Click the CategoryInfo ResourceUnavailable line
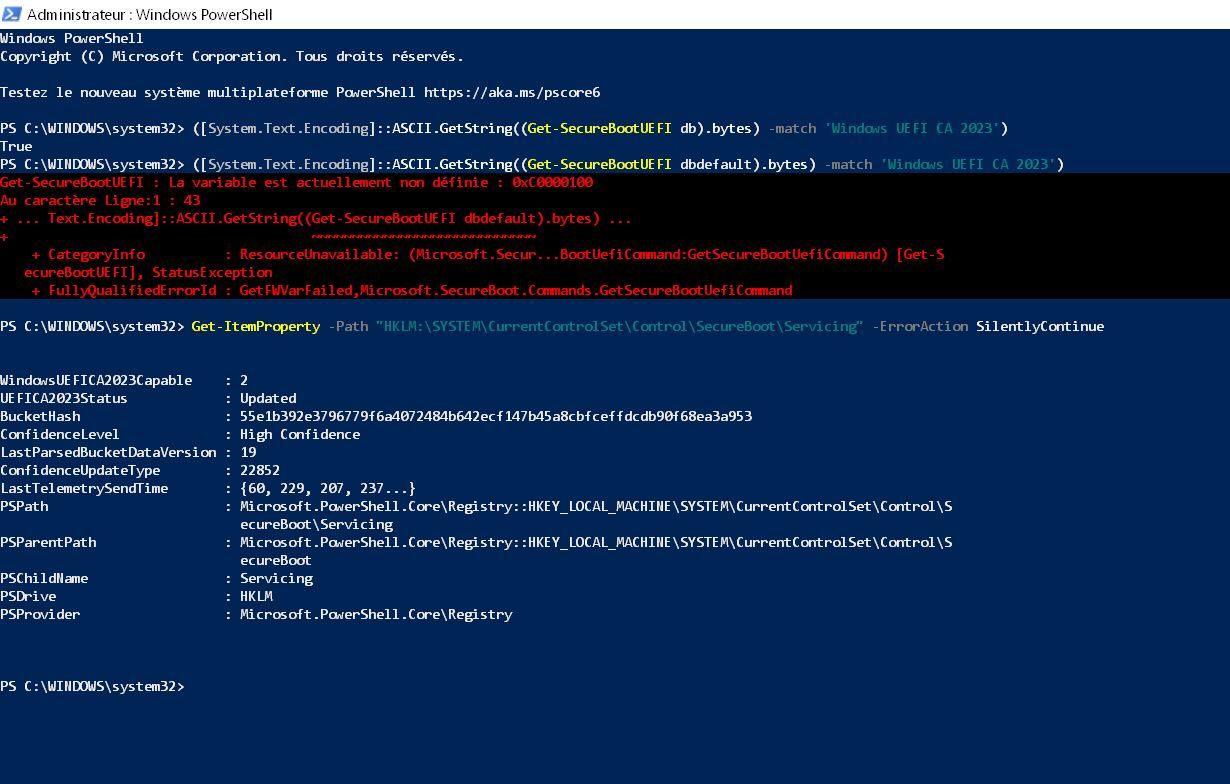The image size is (1230, 784). pyautogui.click(x=488, y=254)
